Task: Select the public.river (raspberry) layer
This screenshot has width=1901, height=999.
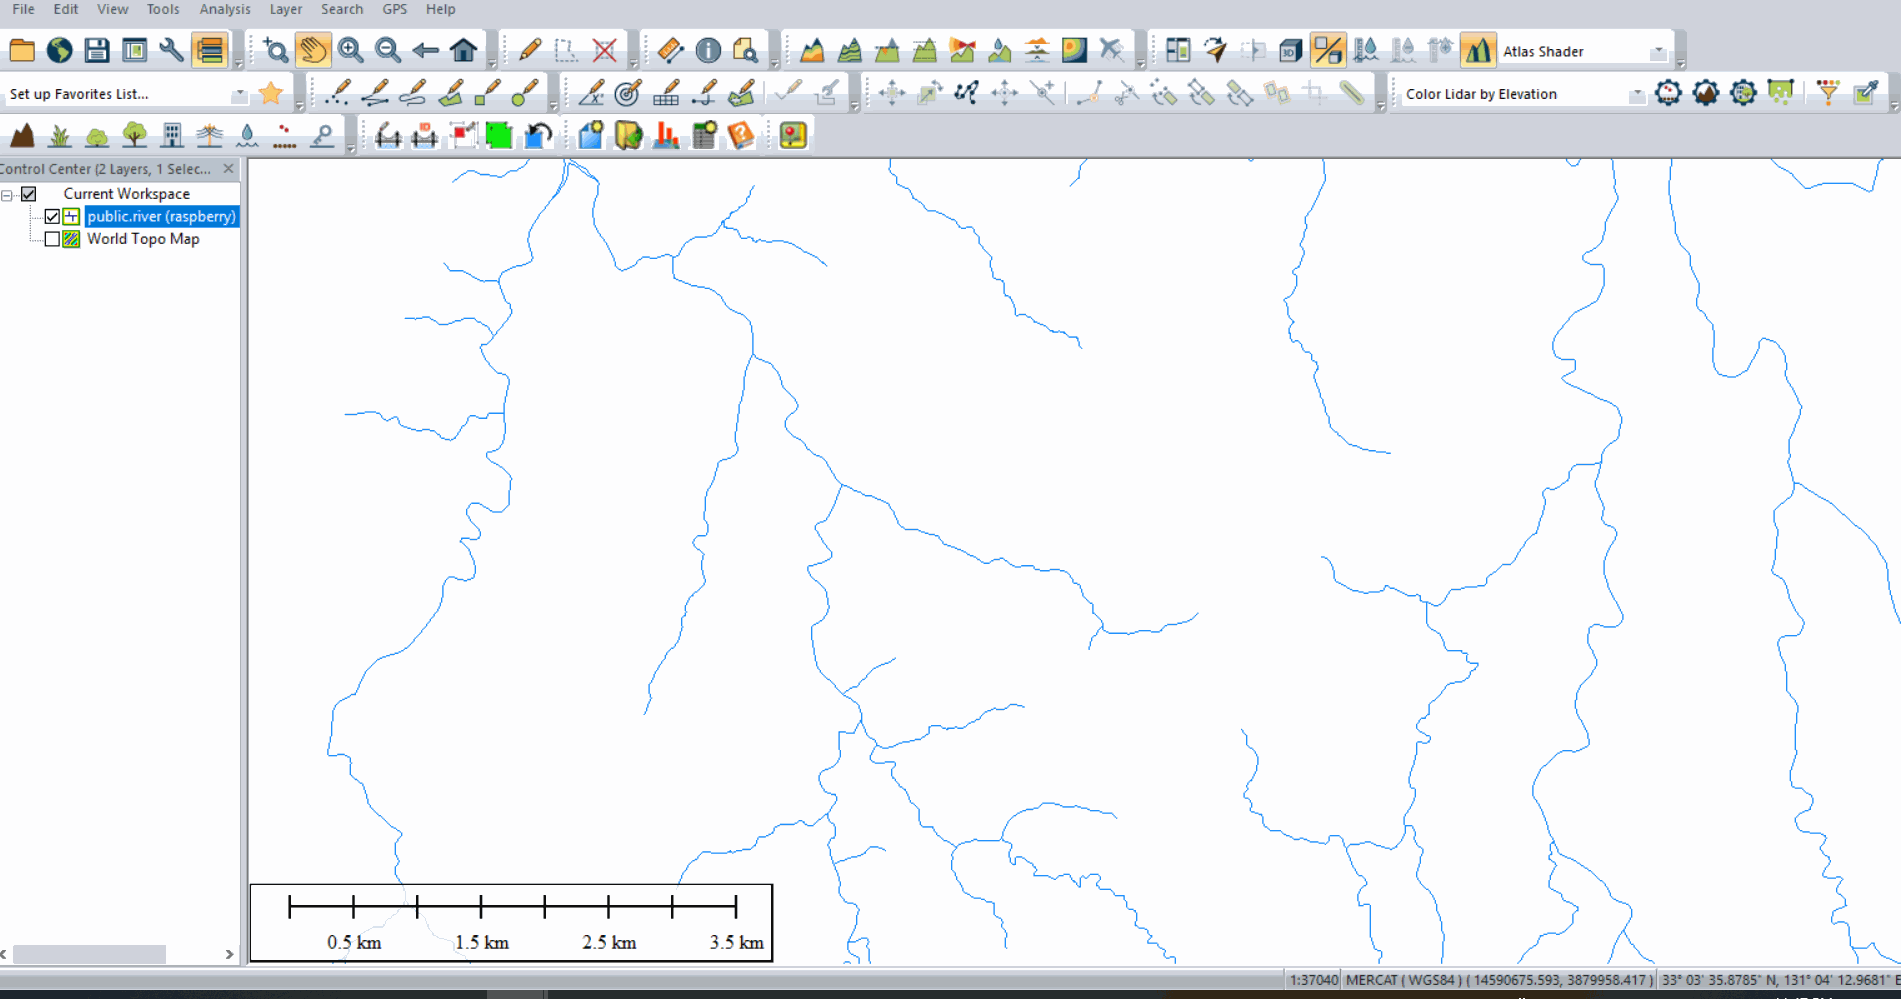Action: pos(161,216)
